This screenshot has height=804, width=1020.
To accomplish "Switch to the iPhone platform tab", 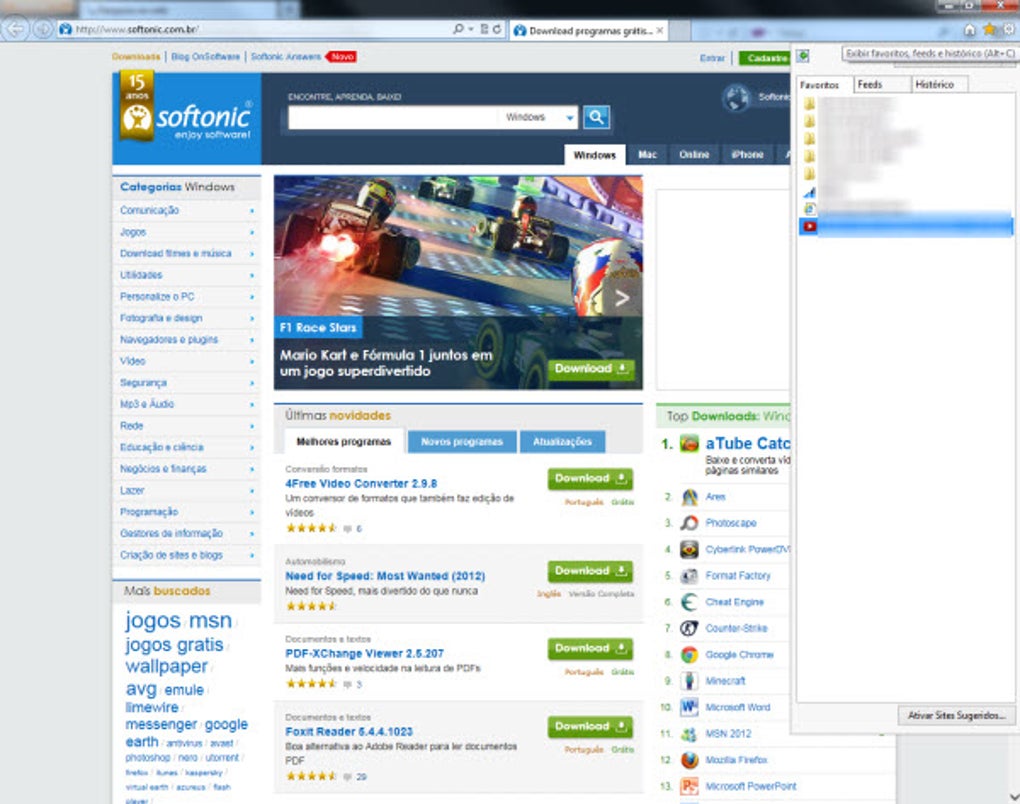I will (x=747, y=155).
